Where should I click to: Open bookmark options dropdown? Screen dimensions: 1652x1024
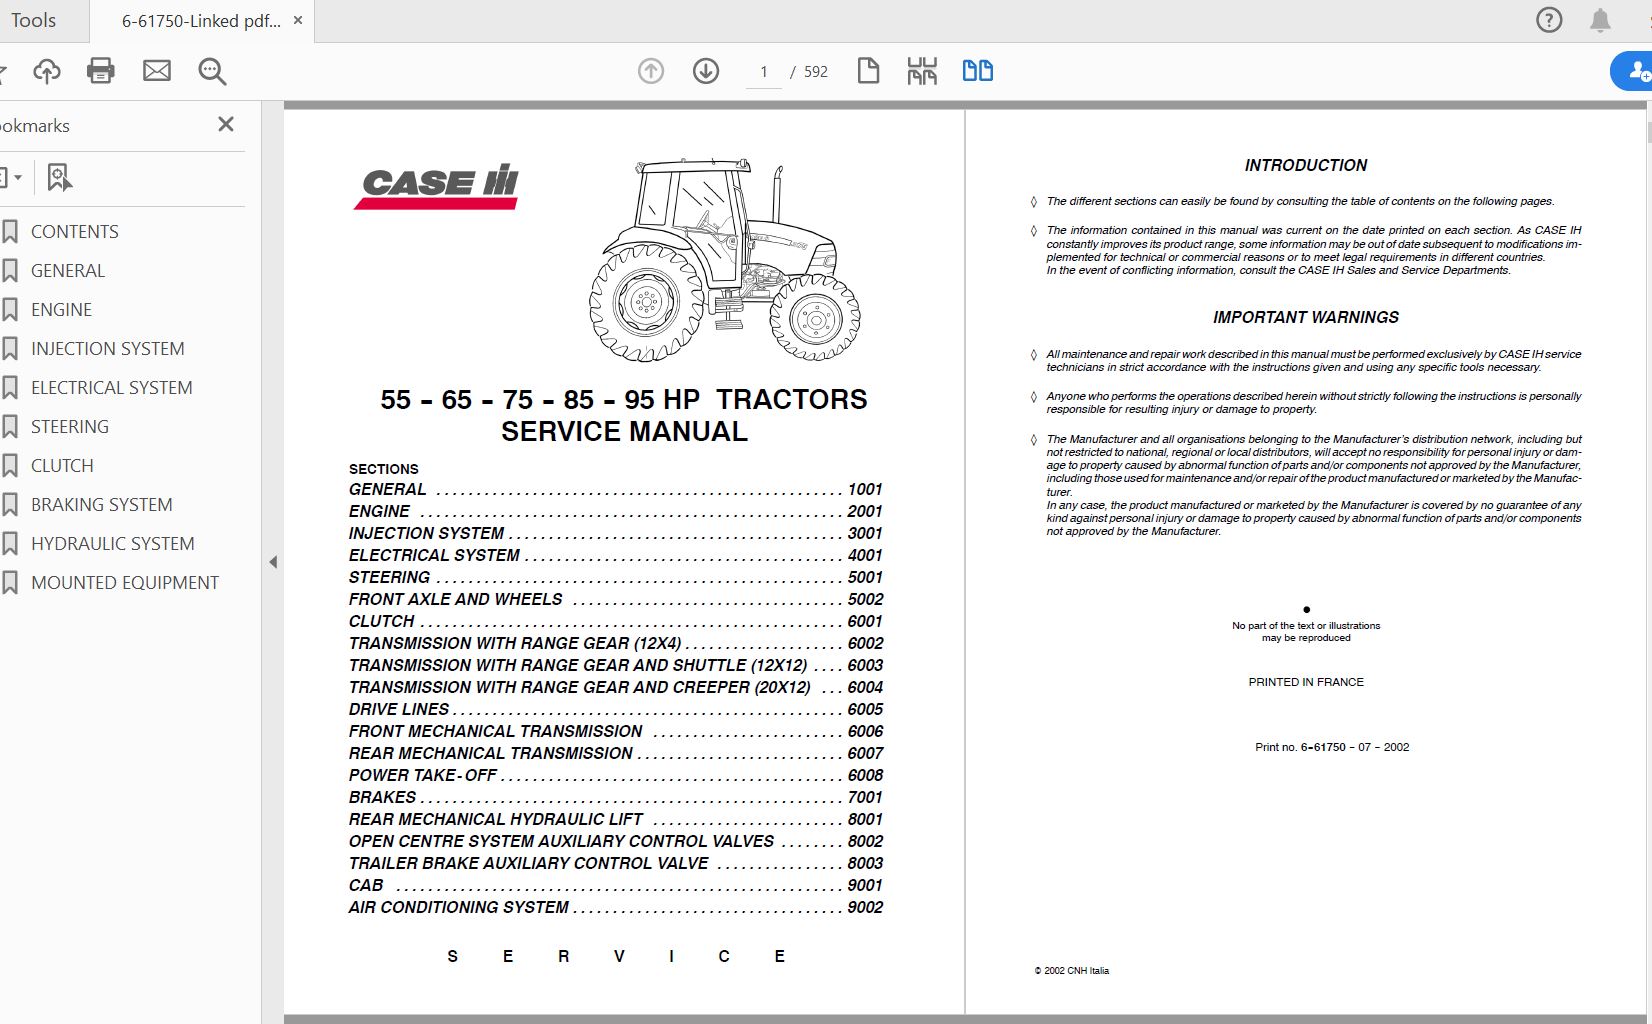10,178
